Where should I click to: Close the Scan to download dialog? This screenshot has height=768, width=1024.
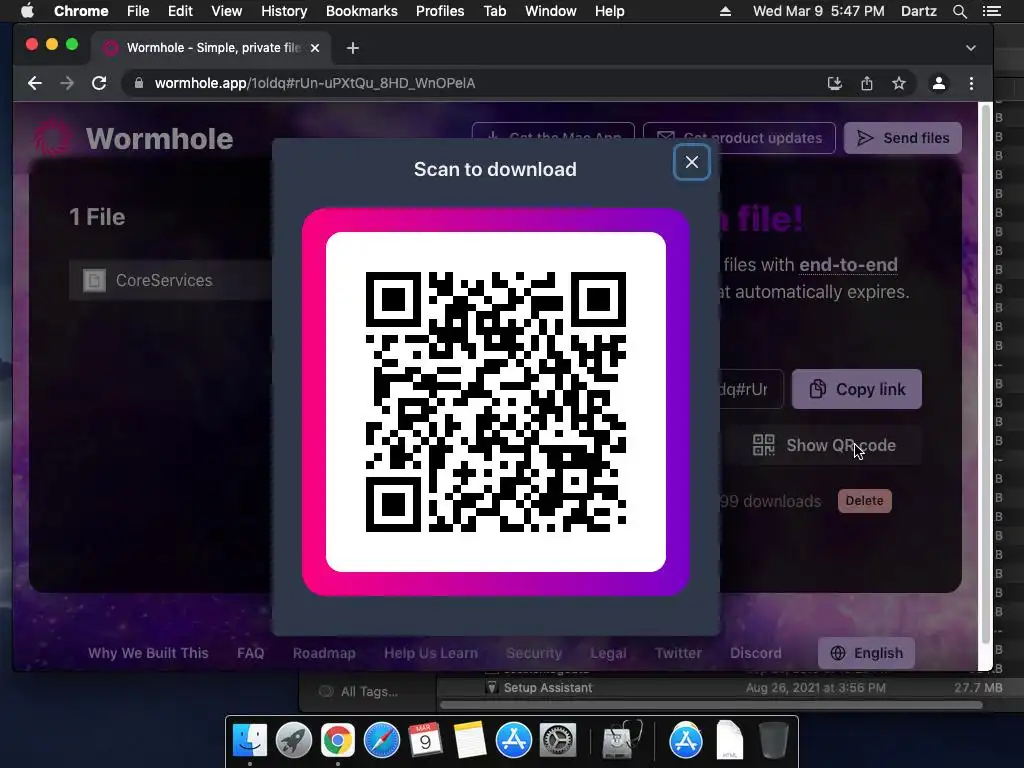tap(692, 162)
